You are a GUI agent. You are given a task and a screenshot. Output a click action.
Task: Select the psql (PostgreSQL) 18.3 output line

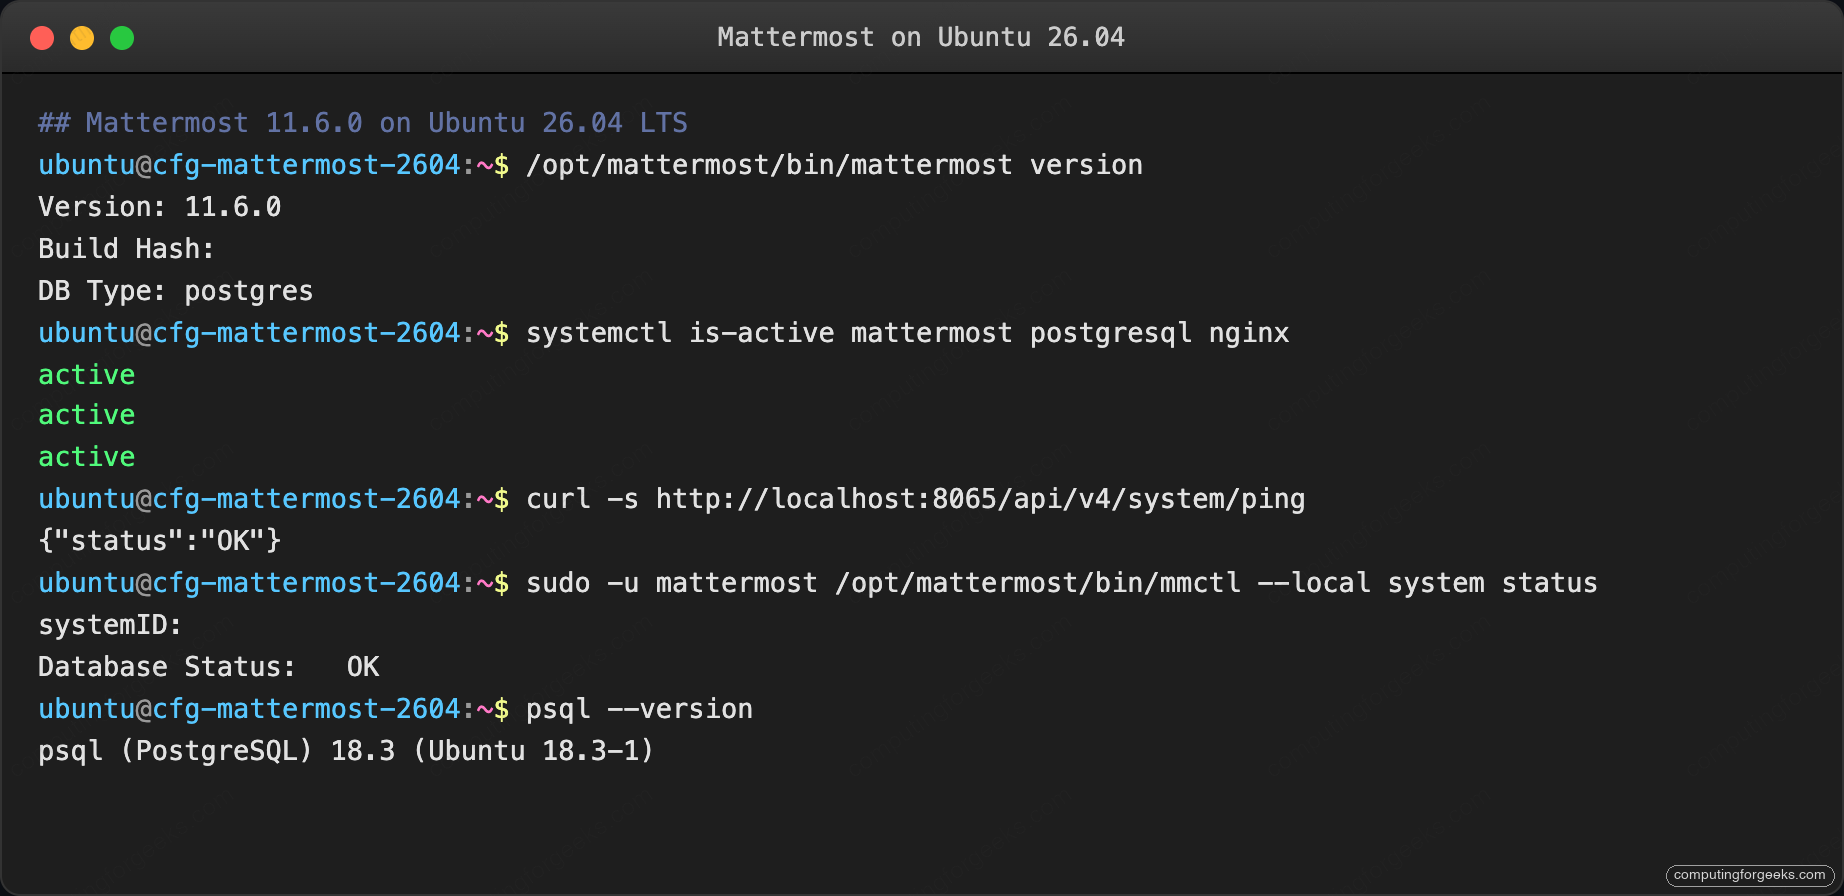pyautogui.click(x=346, y=751)
